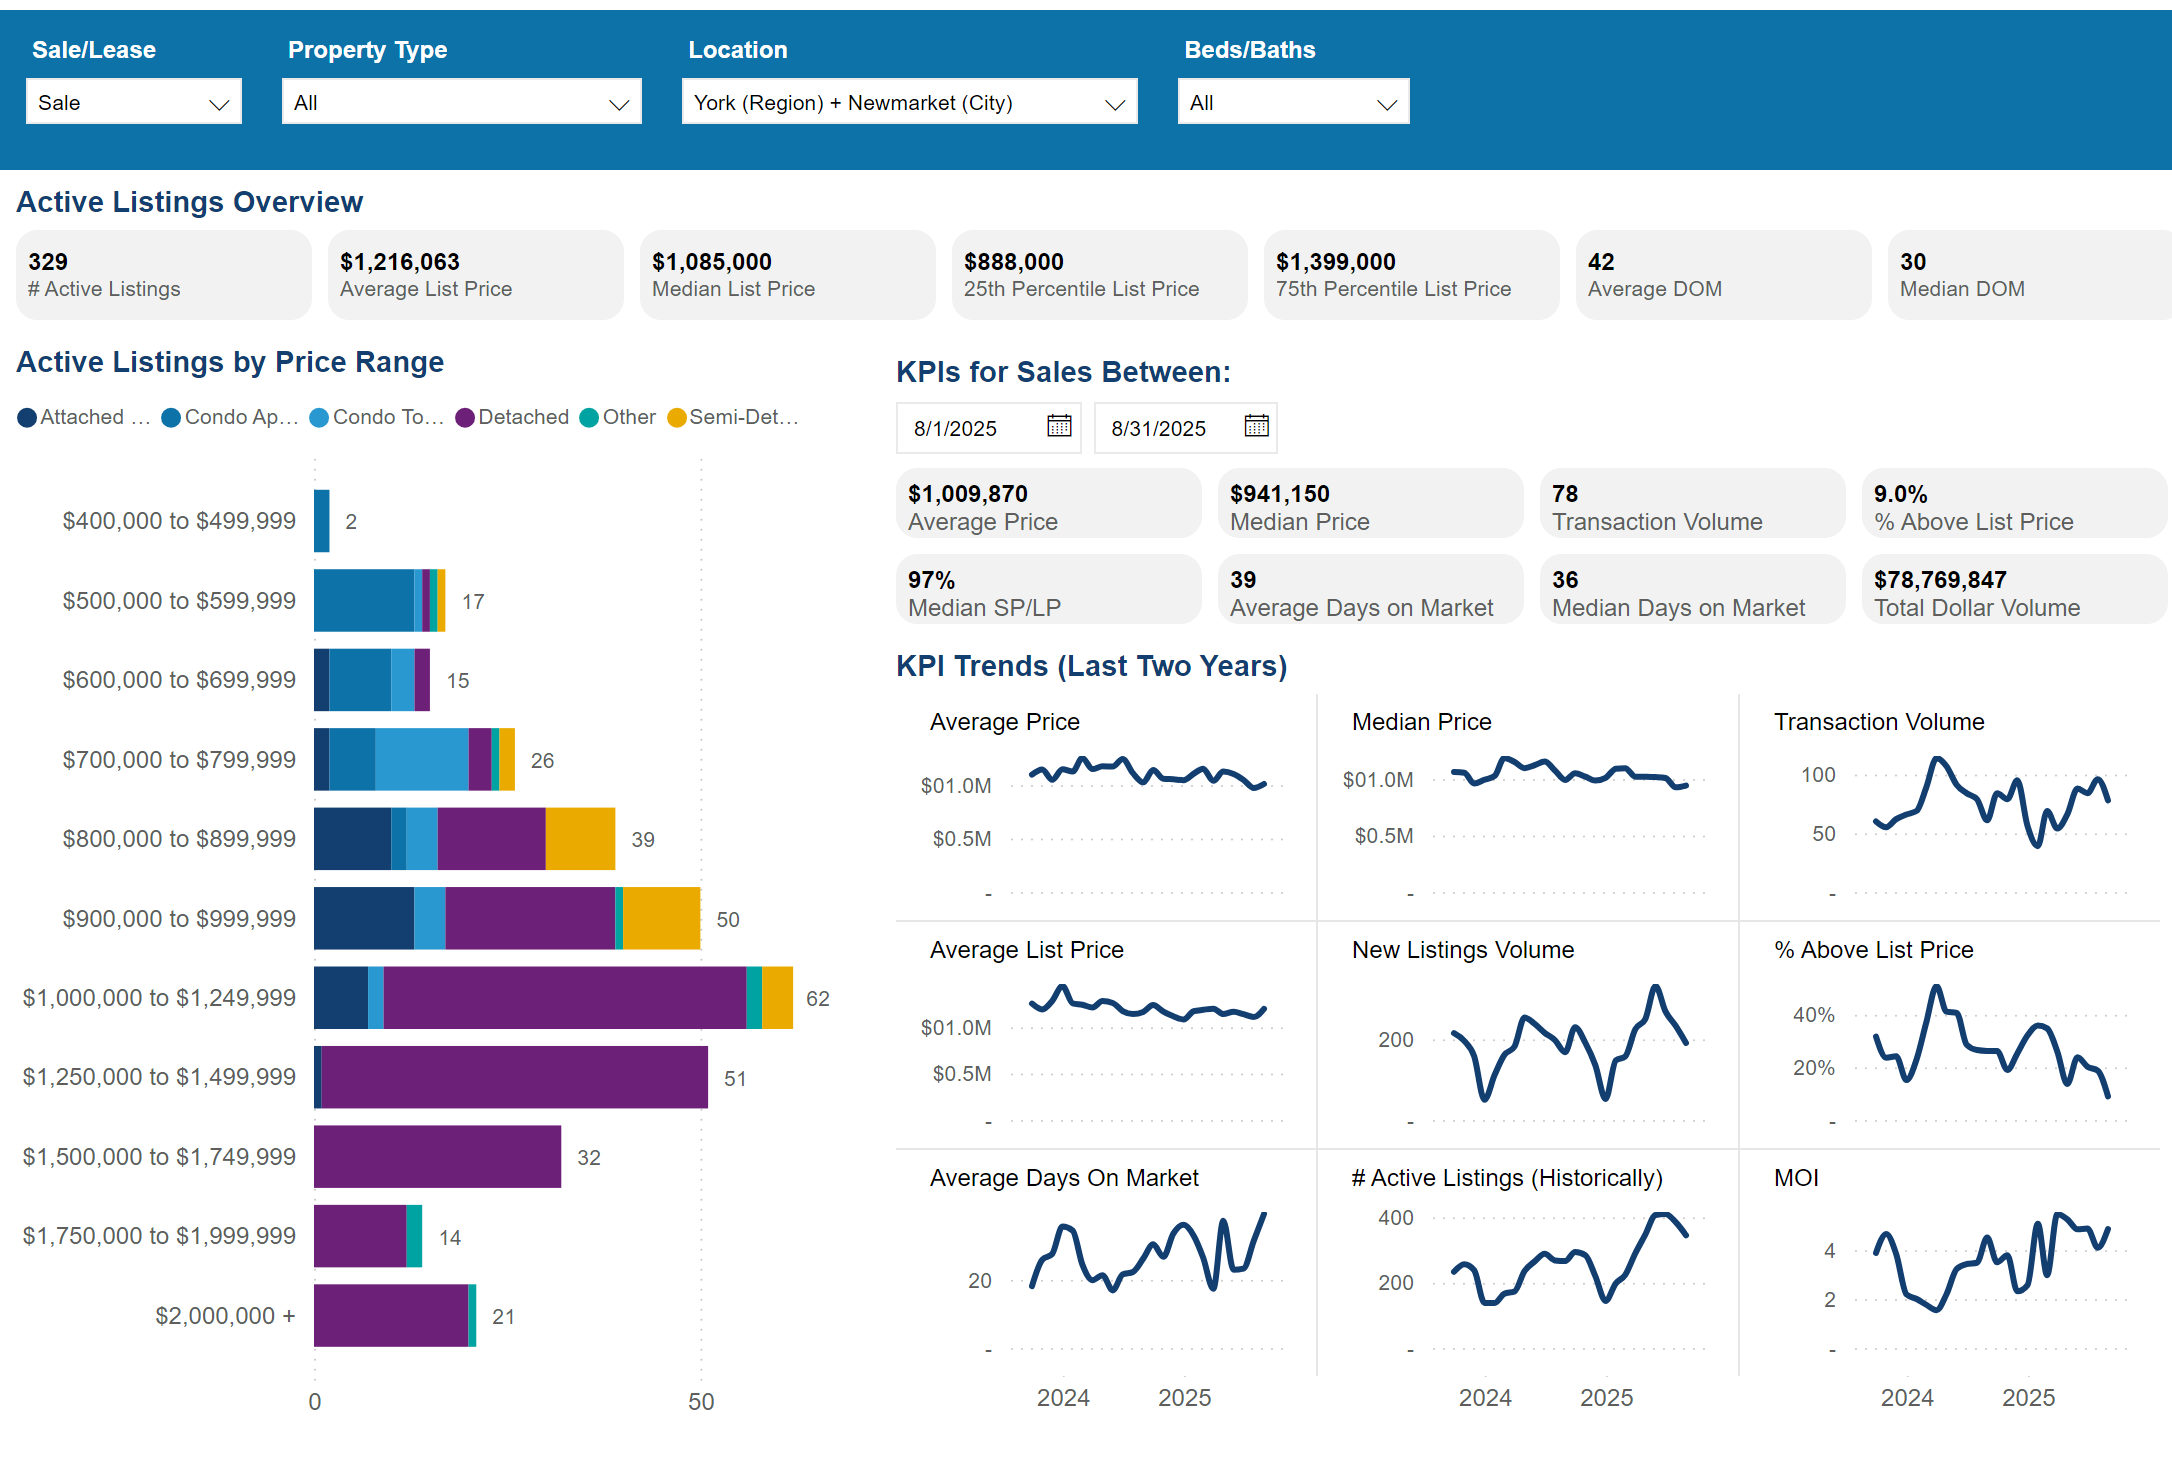Open the Location dropdown for York Region

909,103
